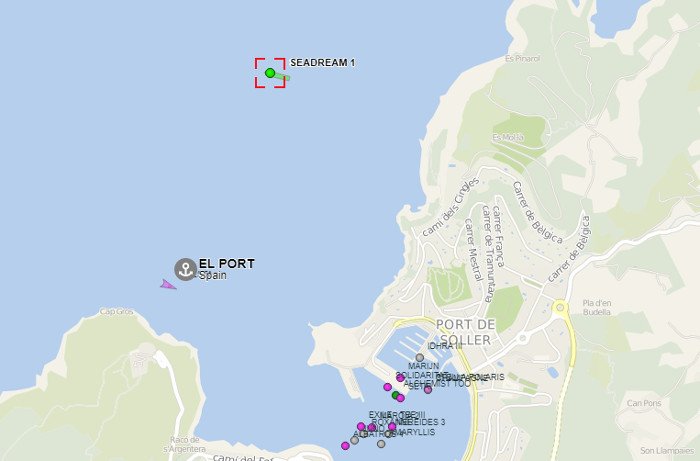Click the bottom-most gray anchored vessel dot
This screenshot has width=700, height=461.
381,444
